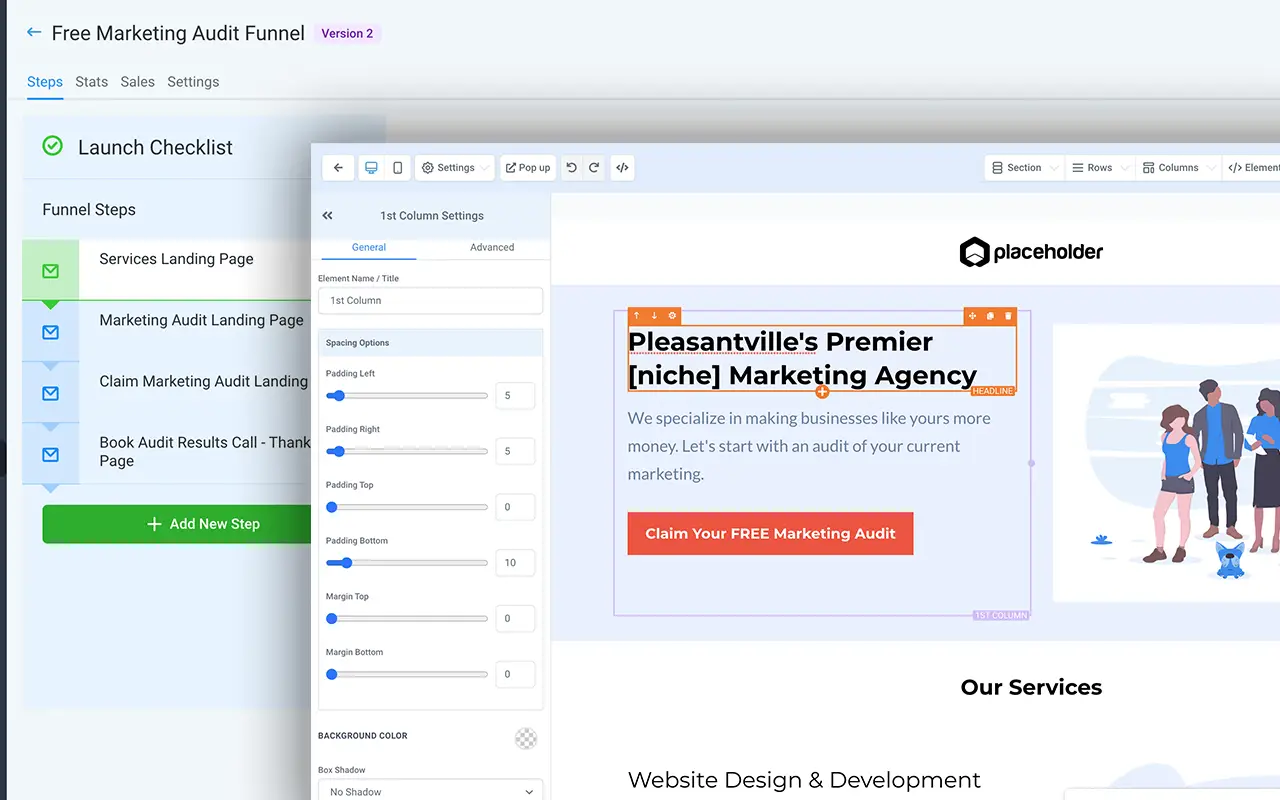Open the Background Color swatch
The width and height of the screenshot is (1280, 800).
(x=526, y=738)
